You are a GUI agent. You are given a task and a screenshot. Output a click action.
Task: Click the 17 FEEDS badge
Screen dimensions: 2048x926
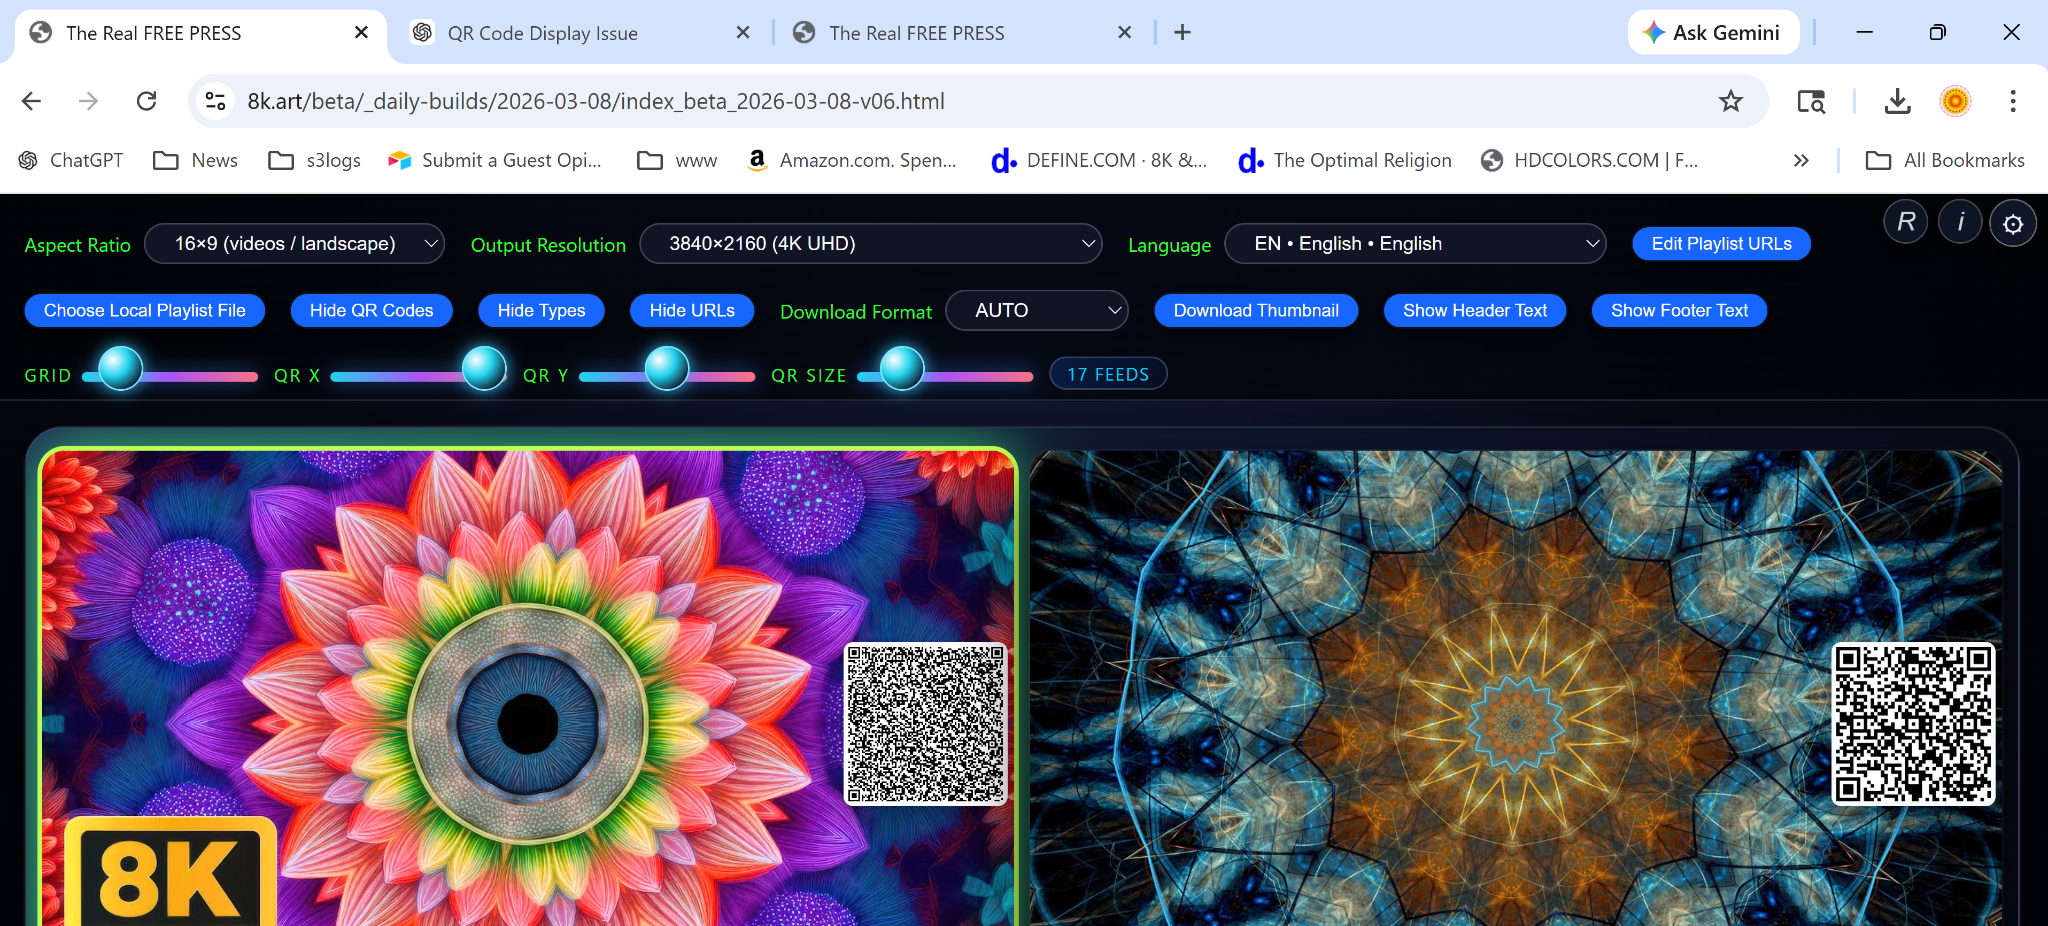coord(1108,374)
